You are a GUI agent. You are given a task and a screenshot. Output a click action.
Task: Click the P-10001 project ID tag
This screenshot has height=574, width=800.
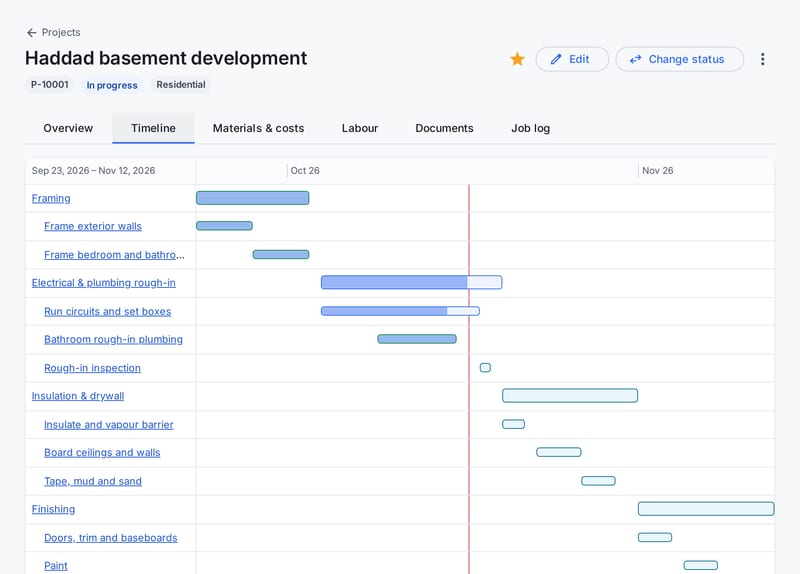click(x=49, y=85)
